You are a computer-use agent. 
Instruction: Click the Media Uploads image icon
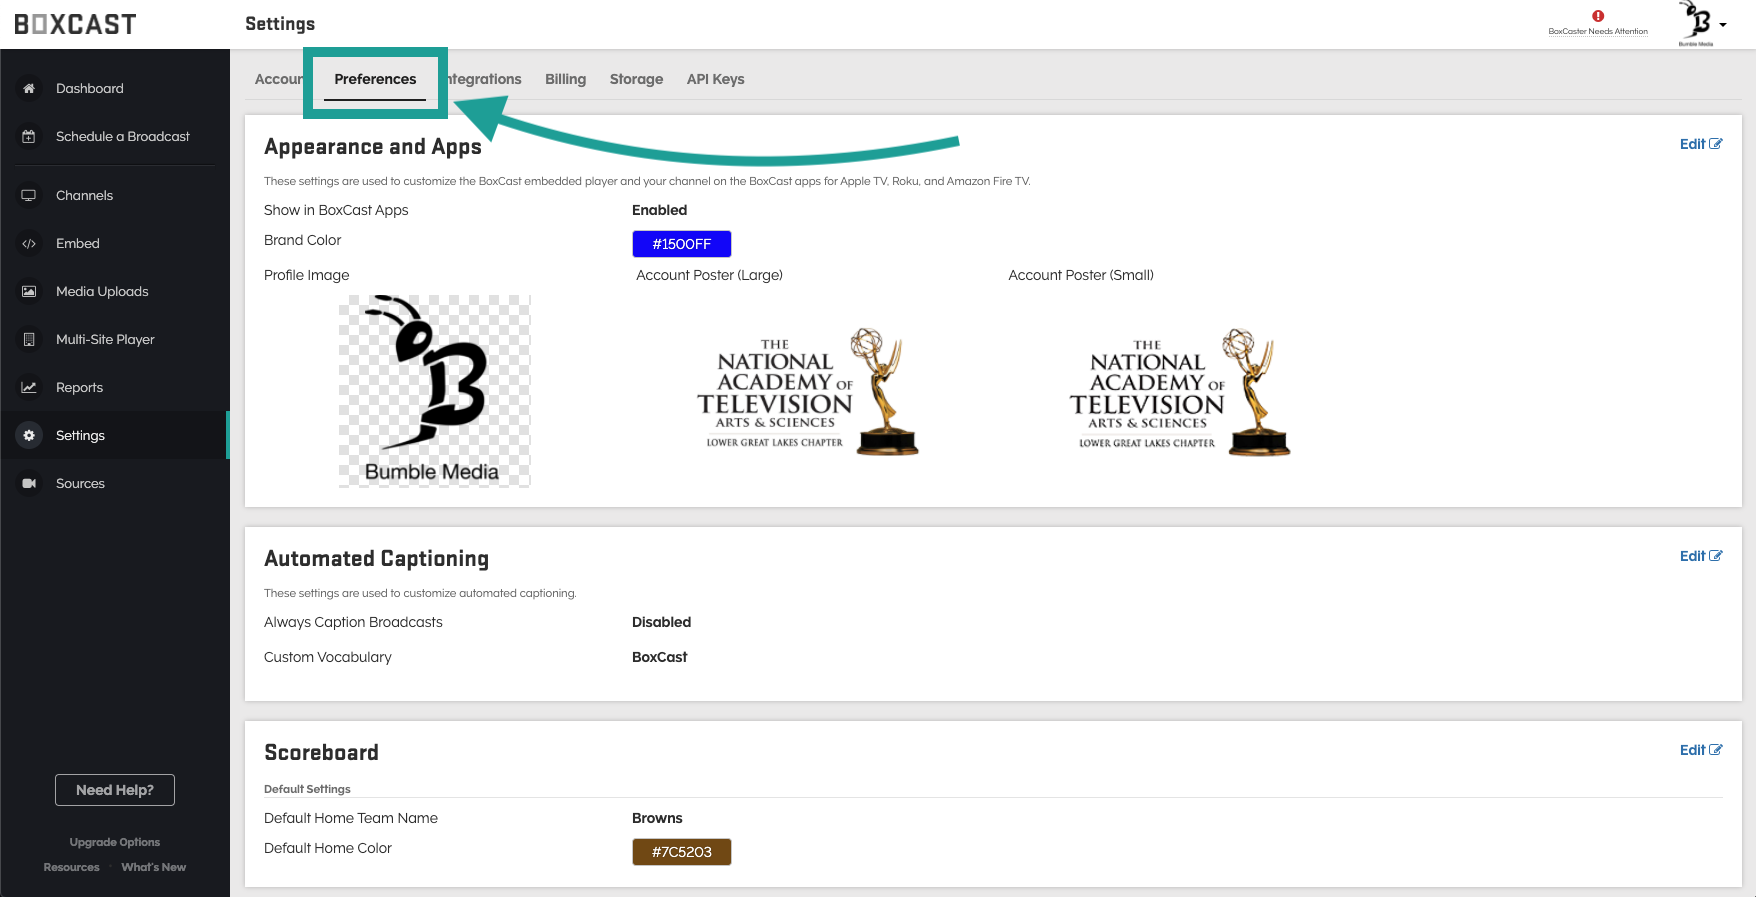click(x=29, y=292)
